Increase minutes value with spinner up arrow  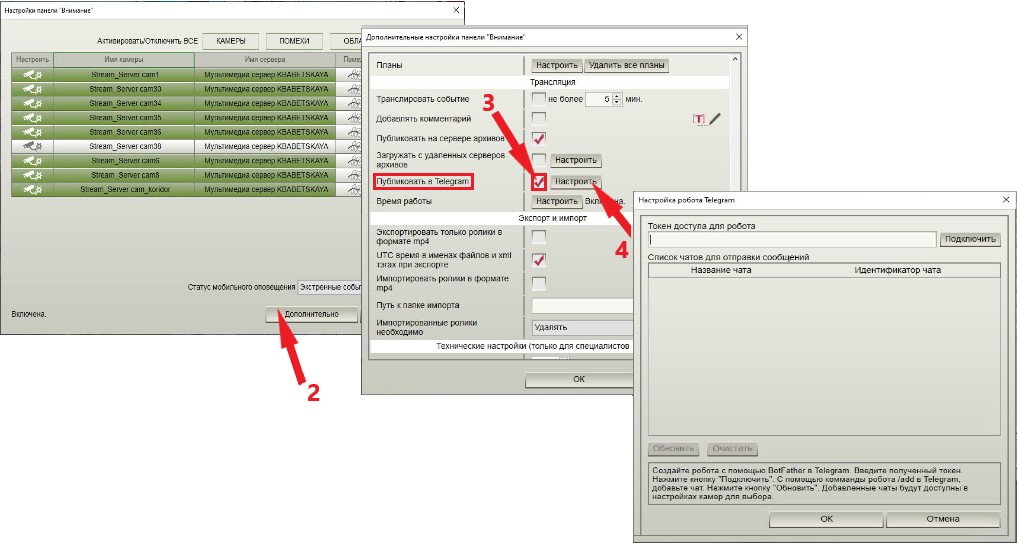[x=617, y=96]
